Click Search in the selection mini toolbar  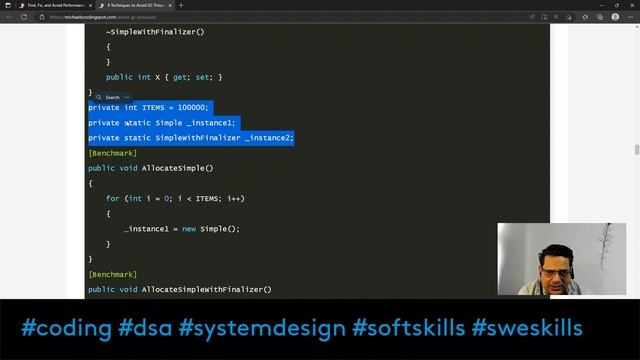coord(109,97)
